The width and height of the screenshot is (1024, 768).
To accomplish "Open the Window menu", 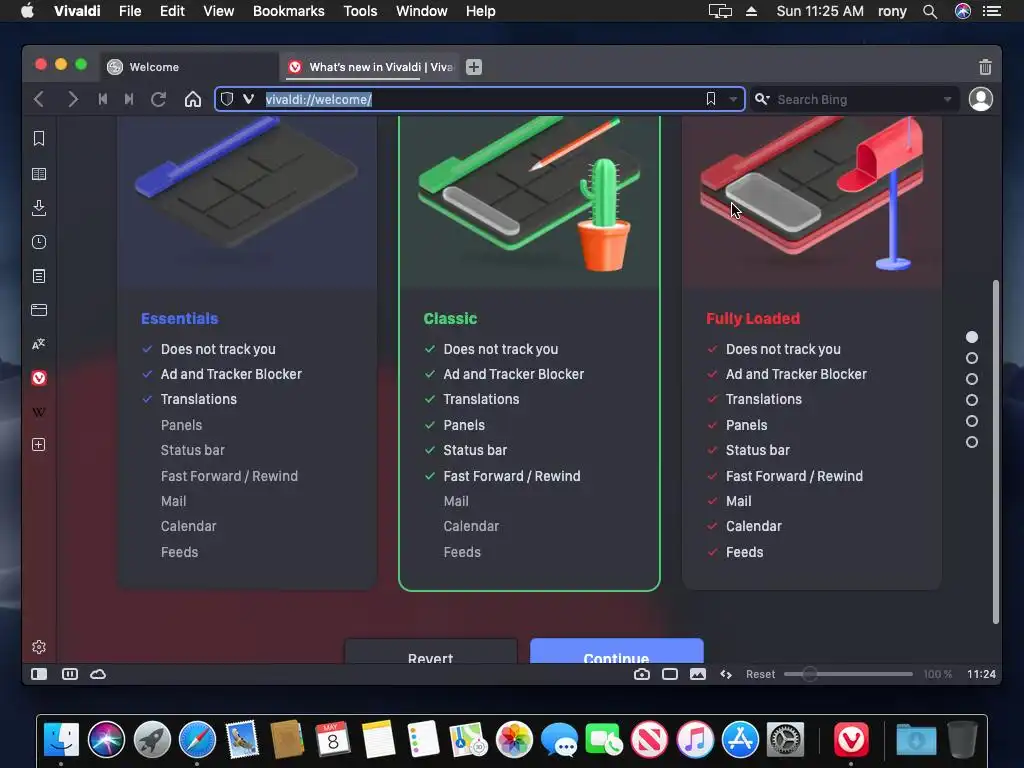I will tap(421, 11).
